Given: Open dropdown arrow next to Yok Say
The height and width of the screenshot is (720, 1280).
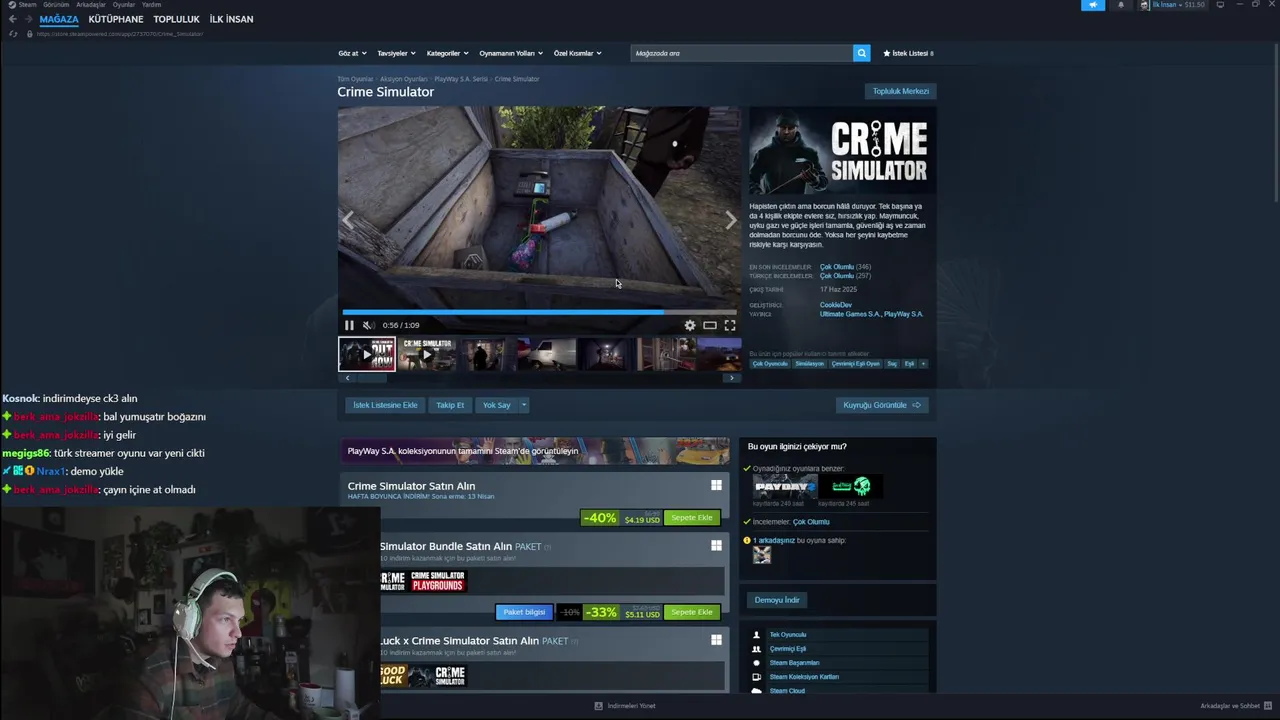Looking at the screenshot, I should point(523,405).
